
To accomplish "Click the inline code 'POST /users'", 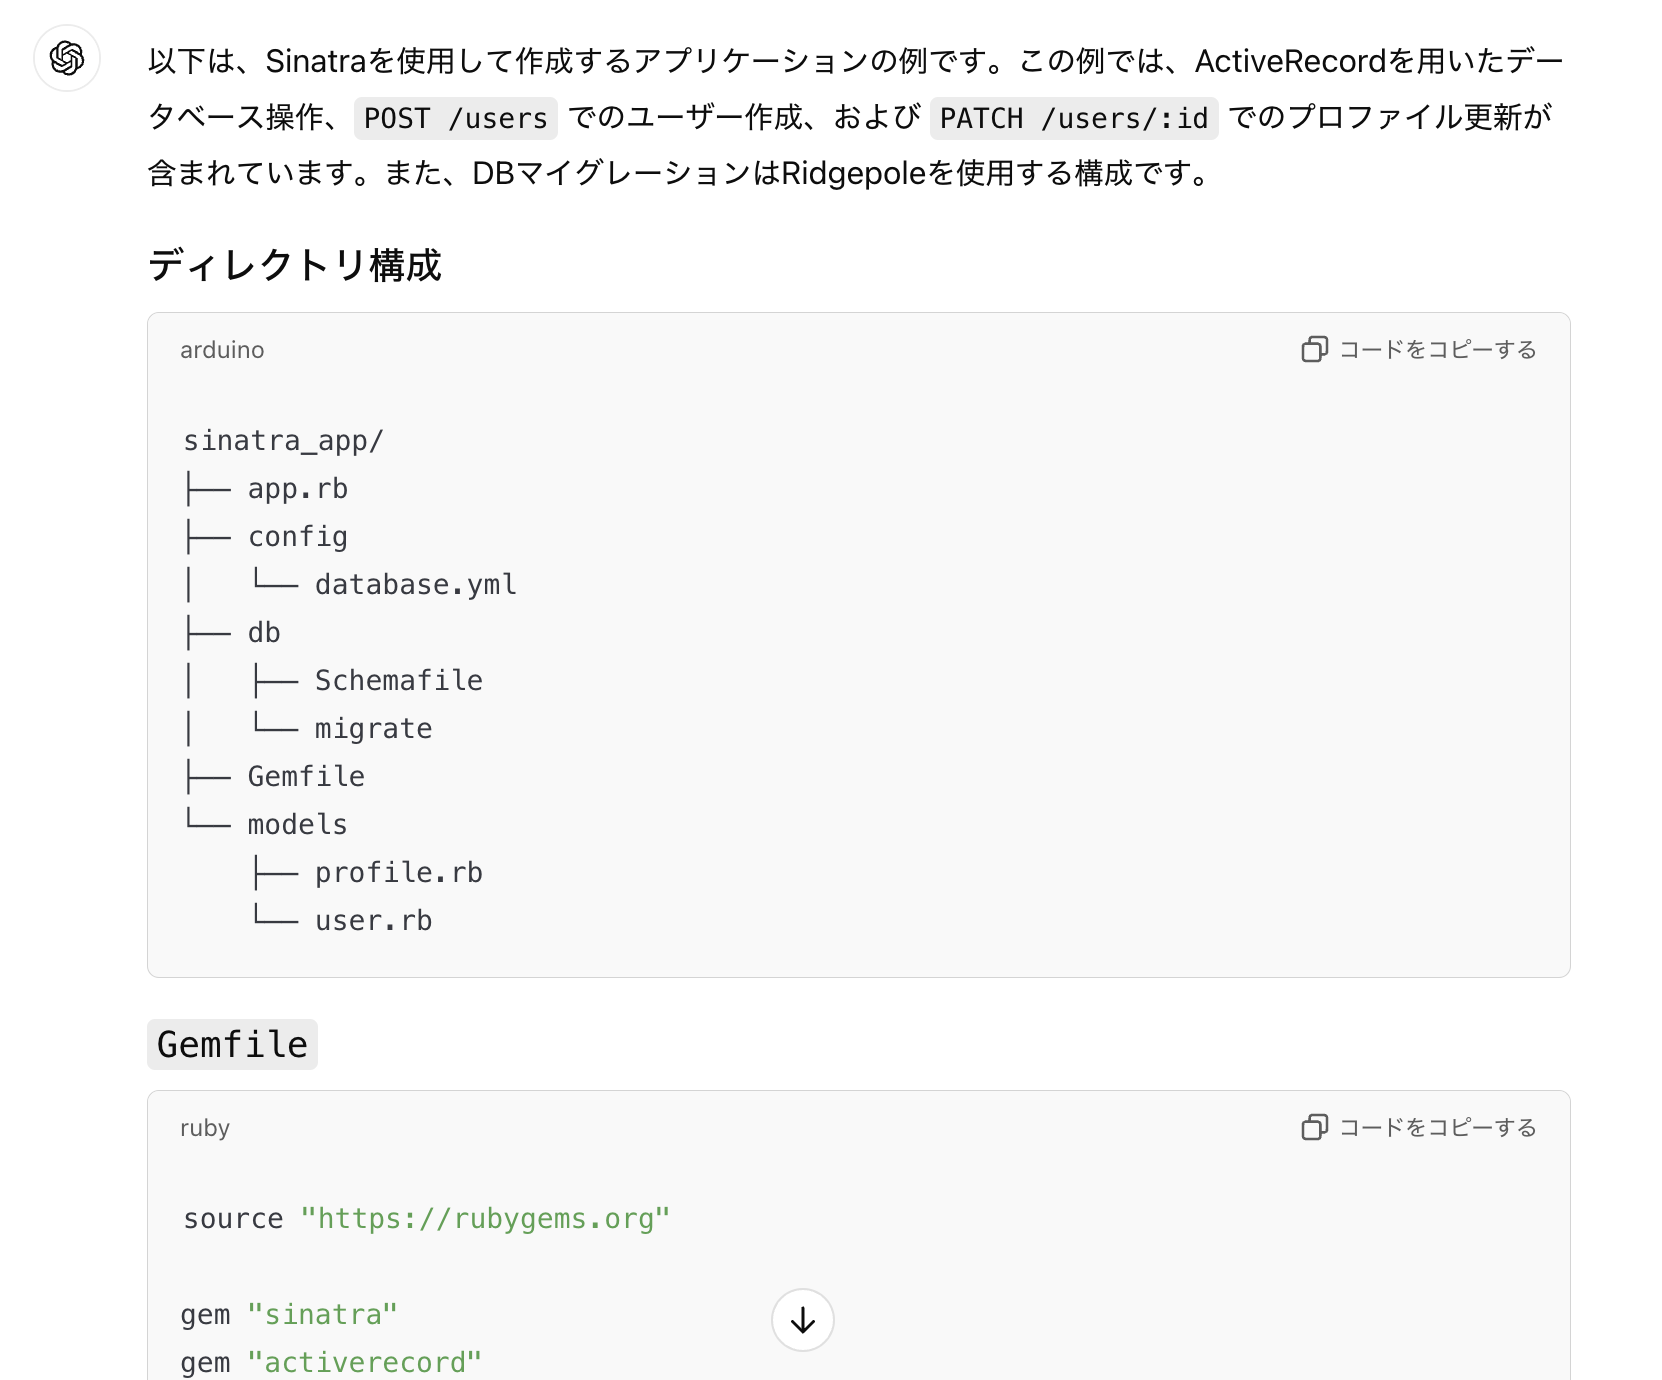I will pyautogui.click(x=456, y=118).
